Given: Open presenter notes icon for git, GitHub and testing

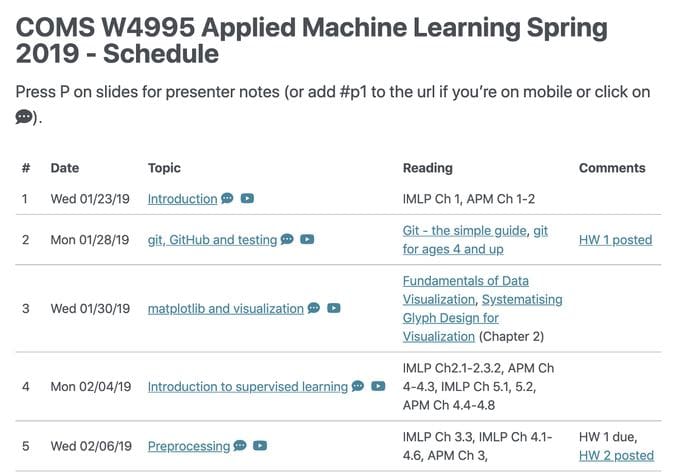Looking at the screenshot, I should coord(287,239).
